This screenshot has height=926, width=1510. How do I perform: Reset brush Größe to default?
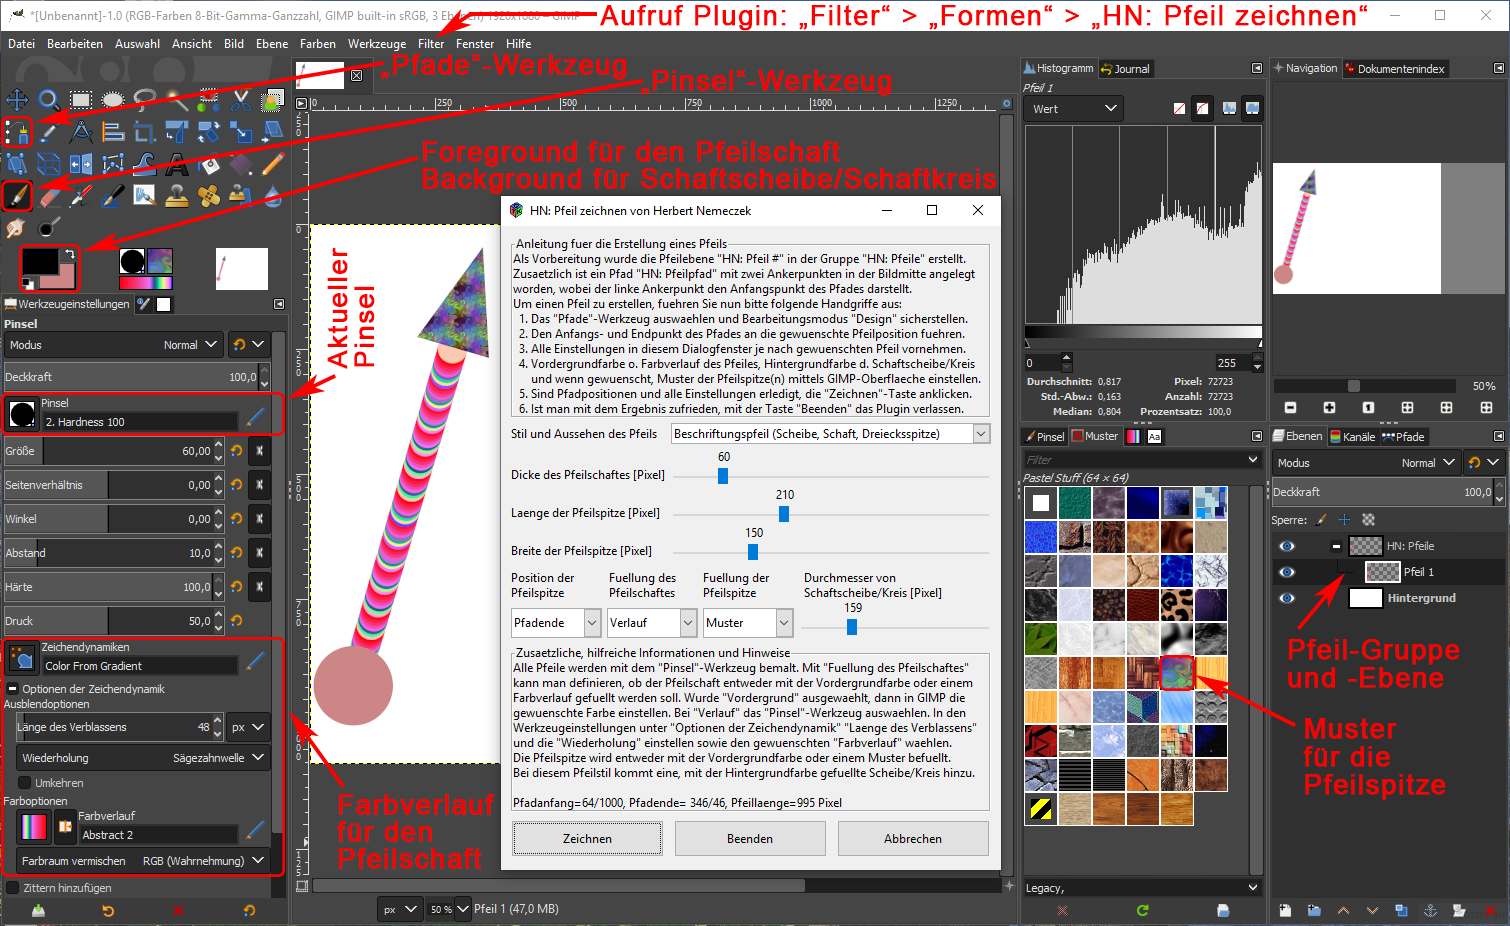[236, 451]
